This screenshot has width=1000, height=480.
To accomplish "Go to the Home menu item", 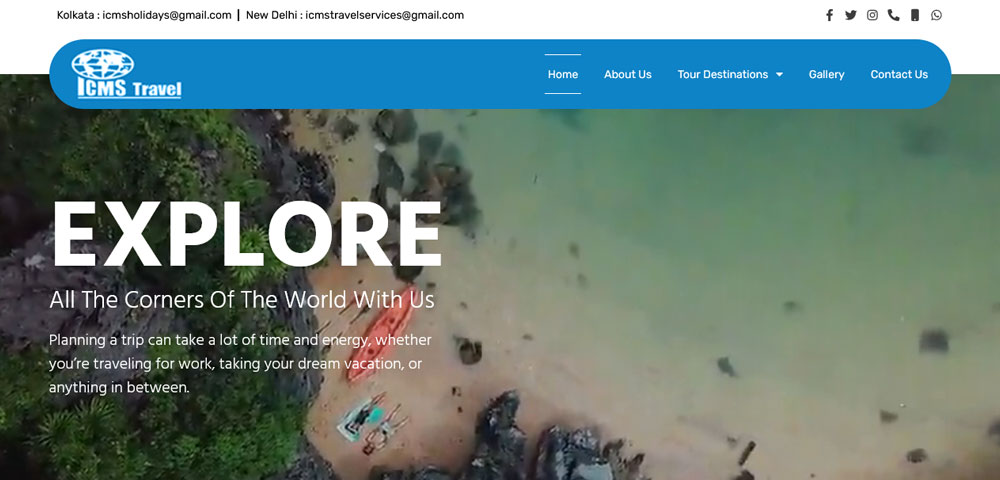I will (x=562, y=75).
